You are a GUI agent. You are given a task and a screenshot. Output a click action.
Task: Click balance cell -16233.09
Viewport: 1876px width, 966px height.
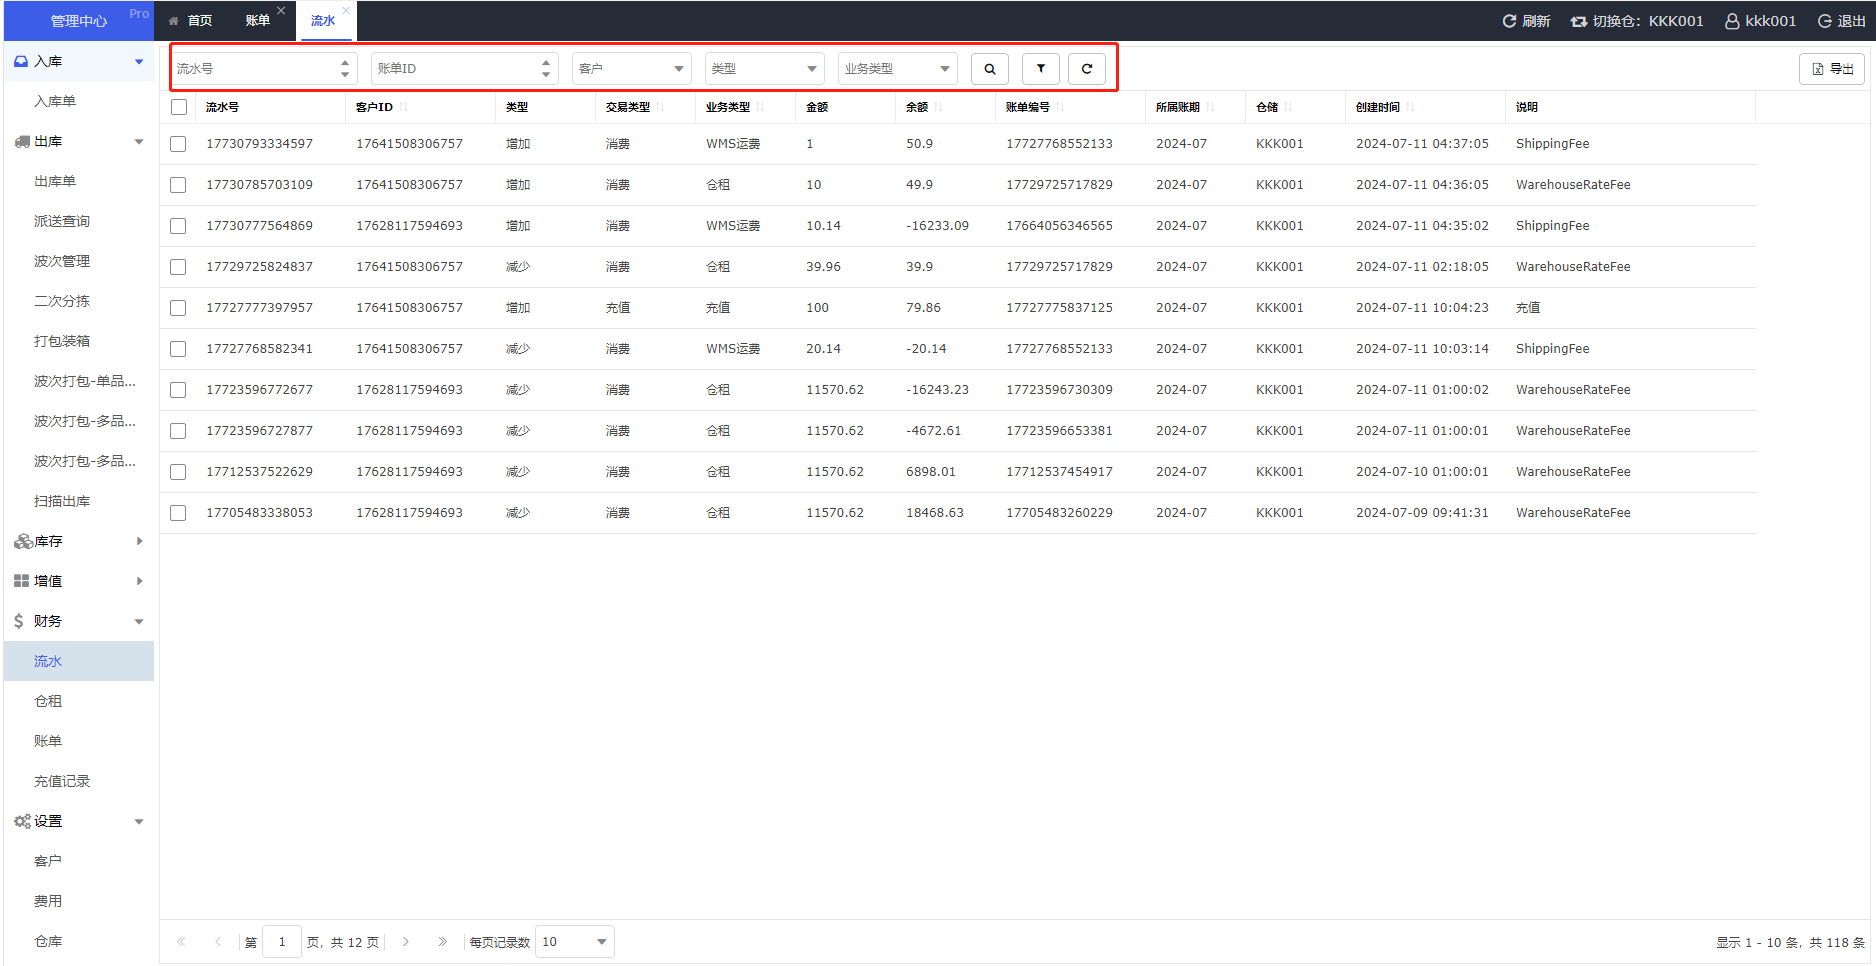937,226
